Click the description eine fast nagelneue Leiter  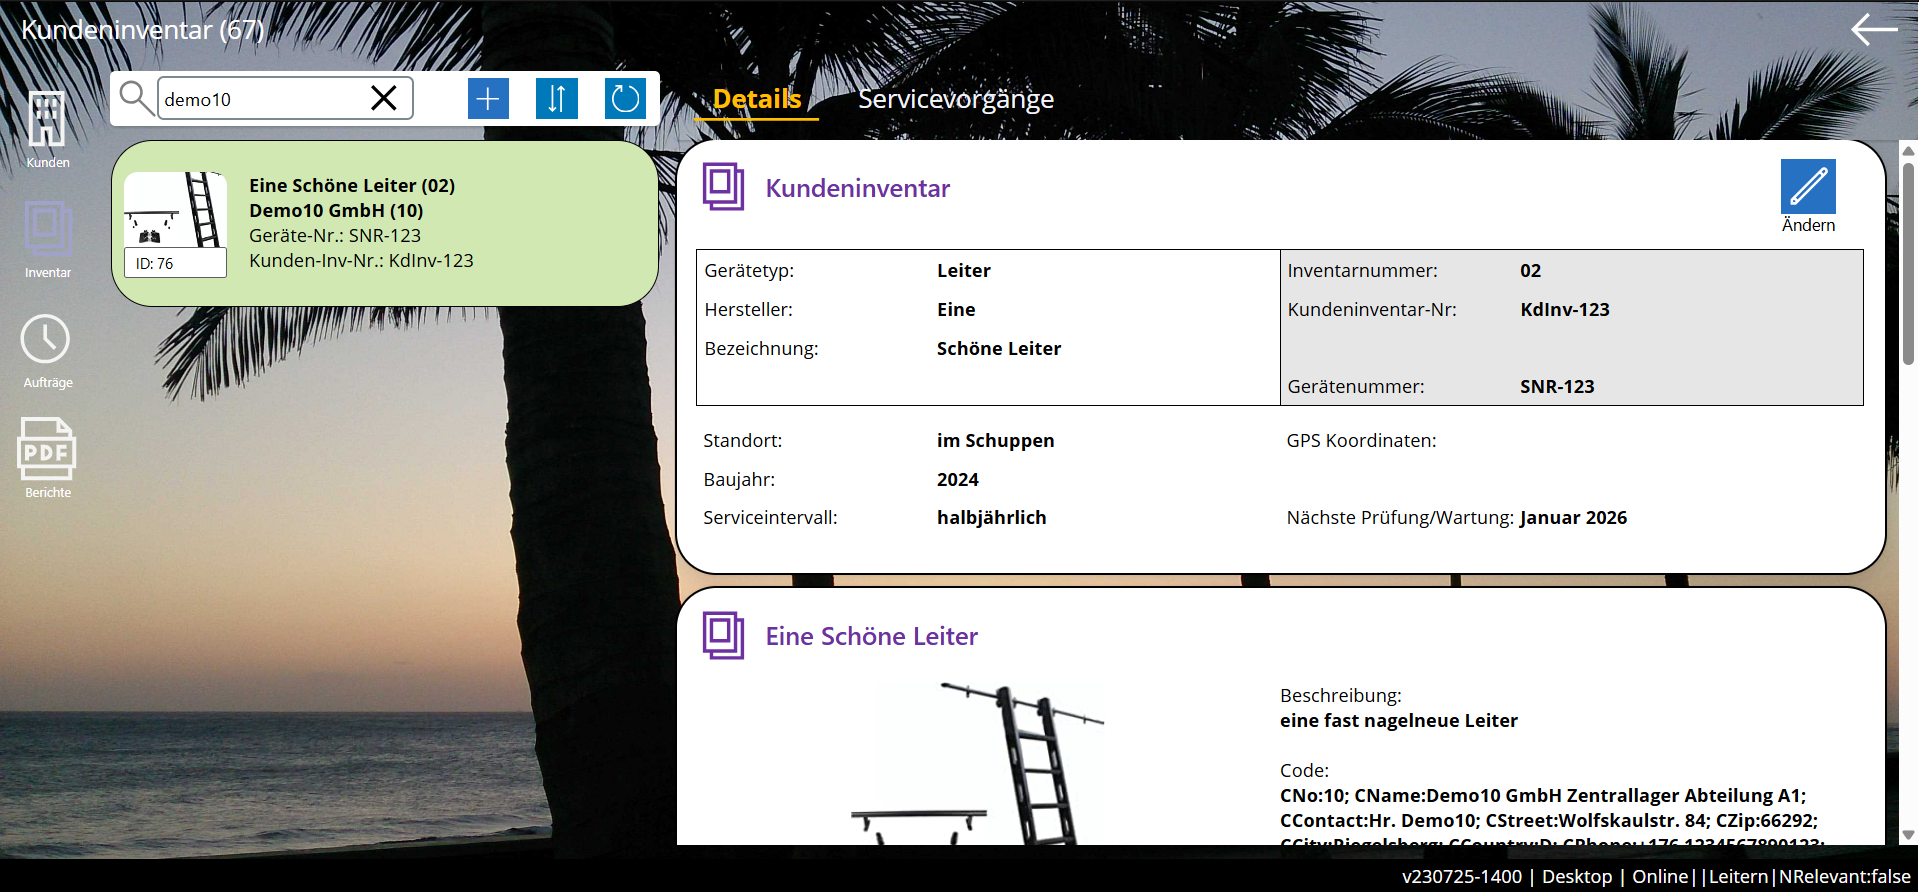pos(1398,720)
